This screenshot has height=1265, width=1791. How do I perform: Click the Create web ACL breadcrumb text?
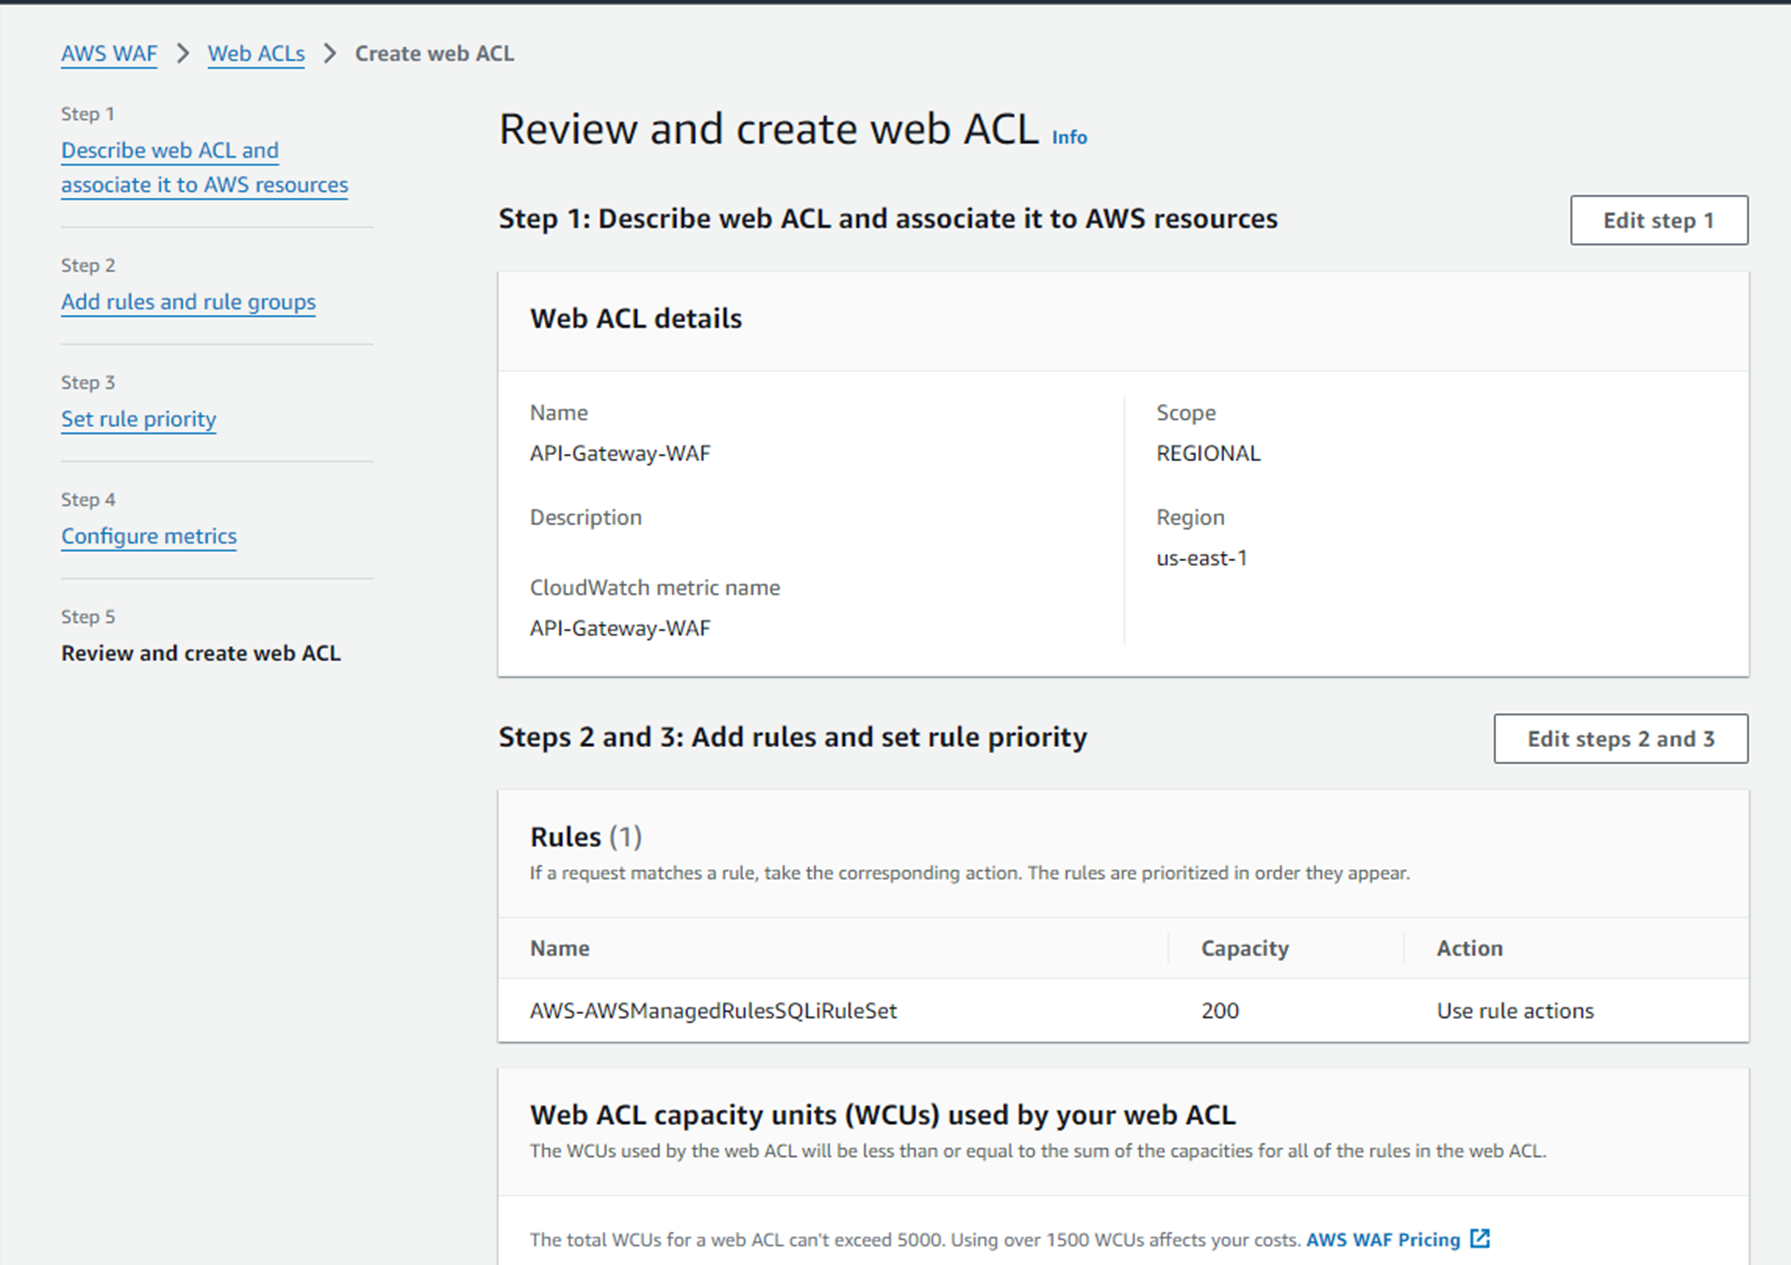click(x=434, y=54)
